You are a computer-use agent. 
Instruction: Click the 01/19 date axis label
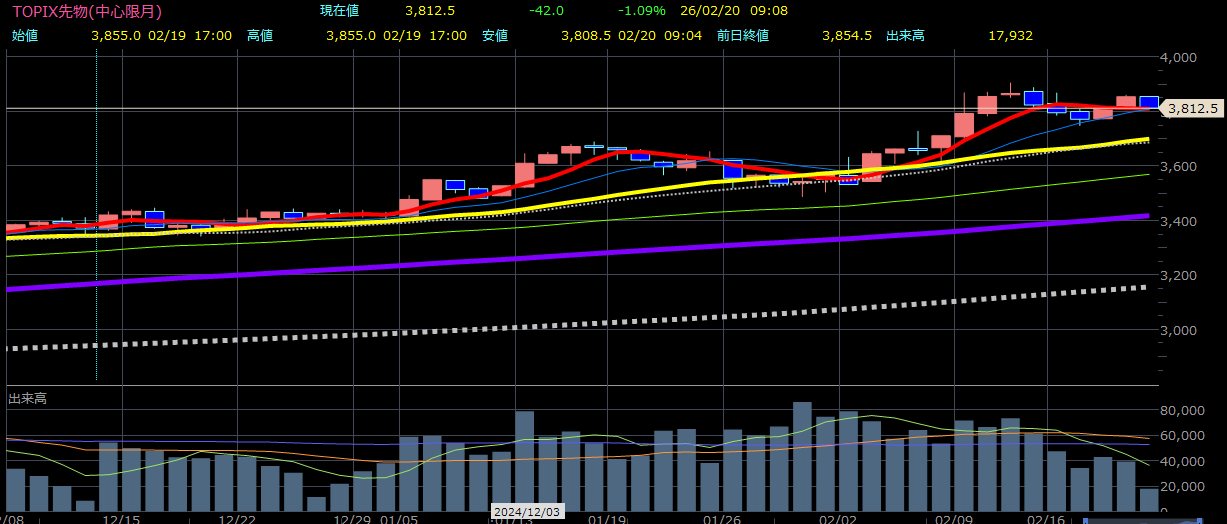pos(607,519)
